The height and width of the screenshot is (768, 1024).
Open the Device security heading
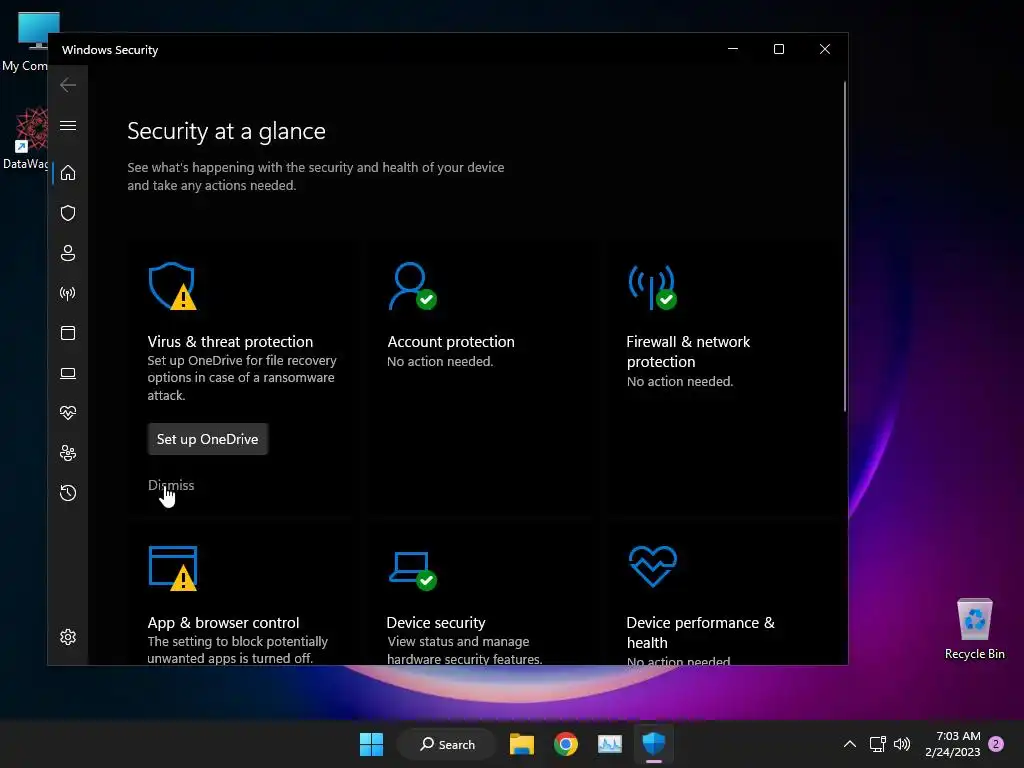pyautogui.click(x=436, y=622)
